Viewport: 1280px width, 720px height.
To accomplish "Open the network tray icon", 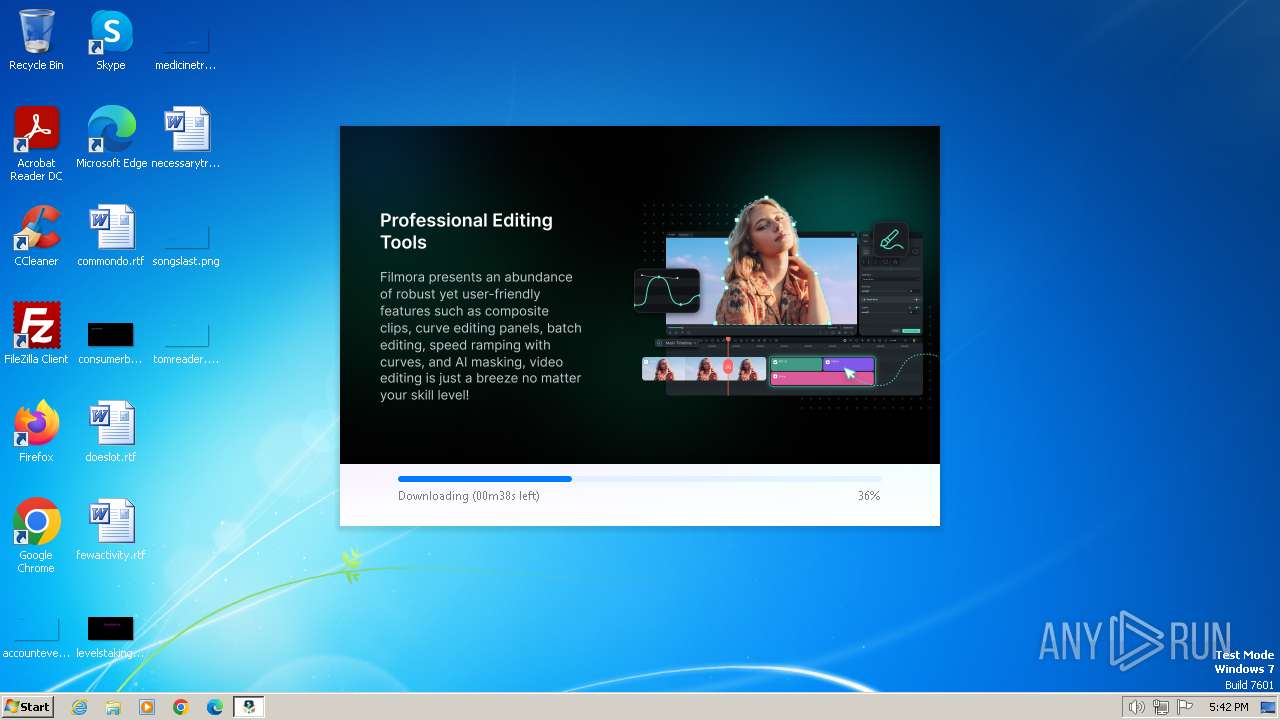I will click(1160, 707).
